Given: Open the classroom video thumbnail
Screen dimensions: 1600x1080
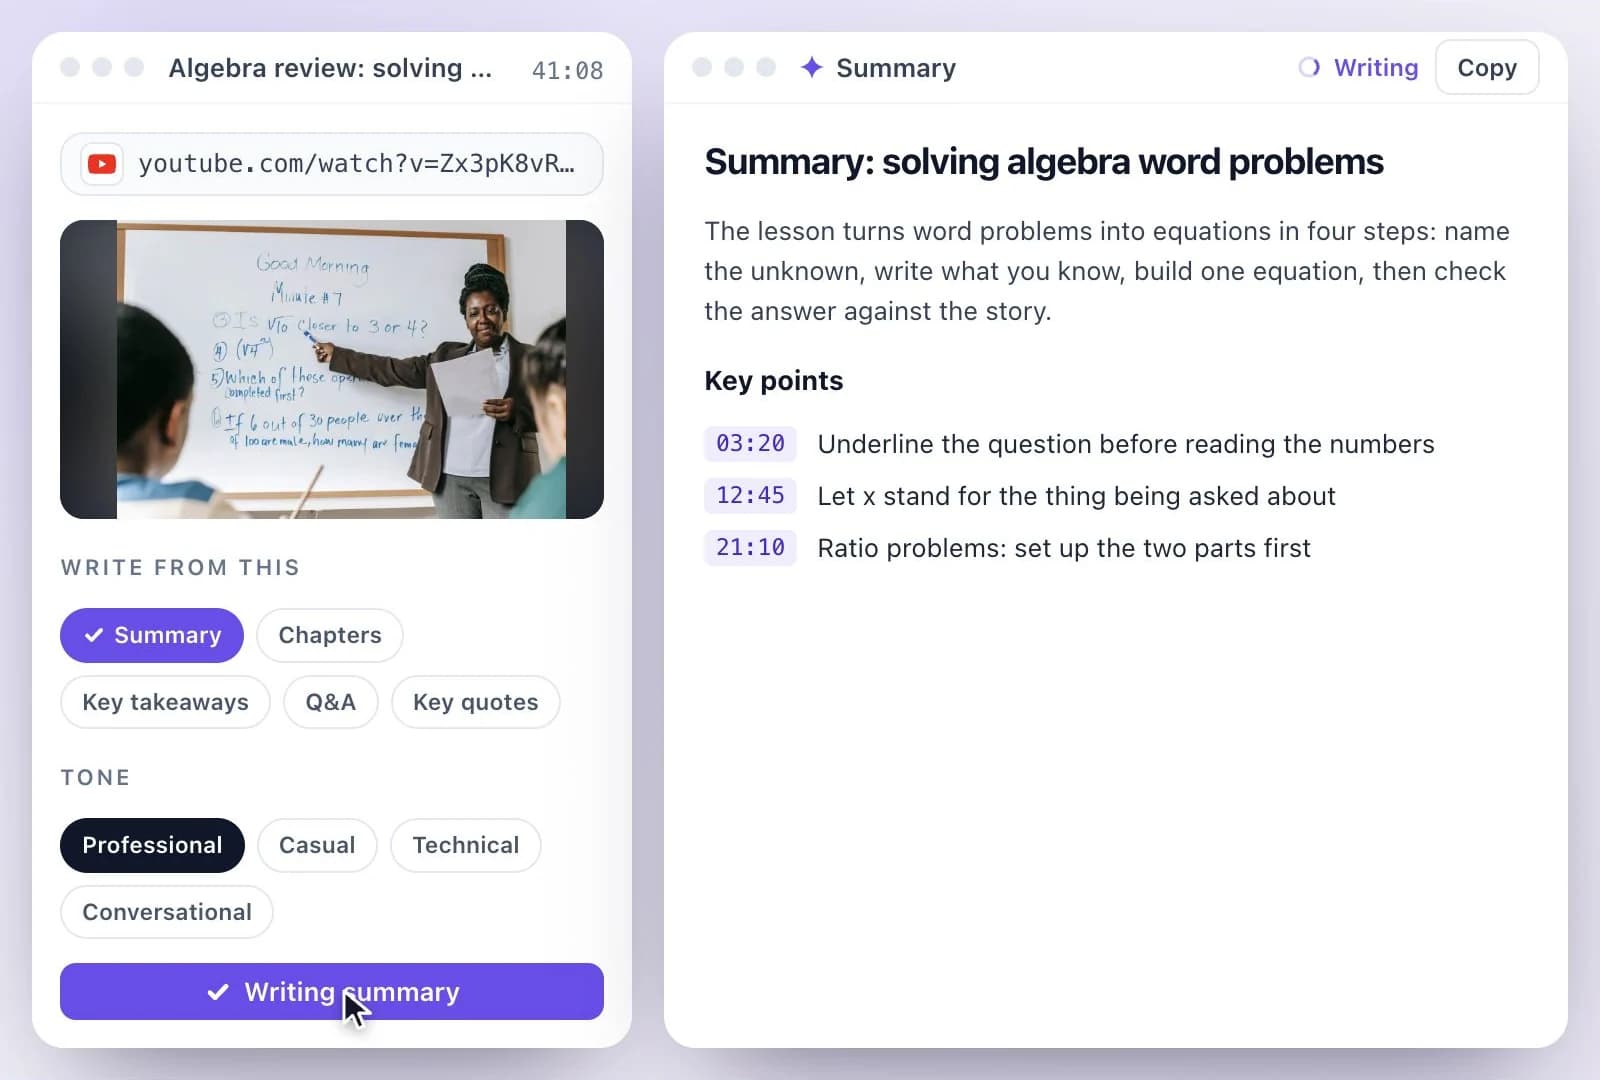Looking at the screenshot, I should 332,369.
